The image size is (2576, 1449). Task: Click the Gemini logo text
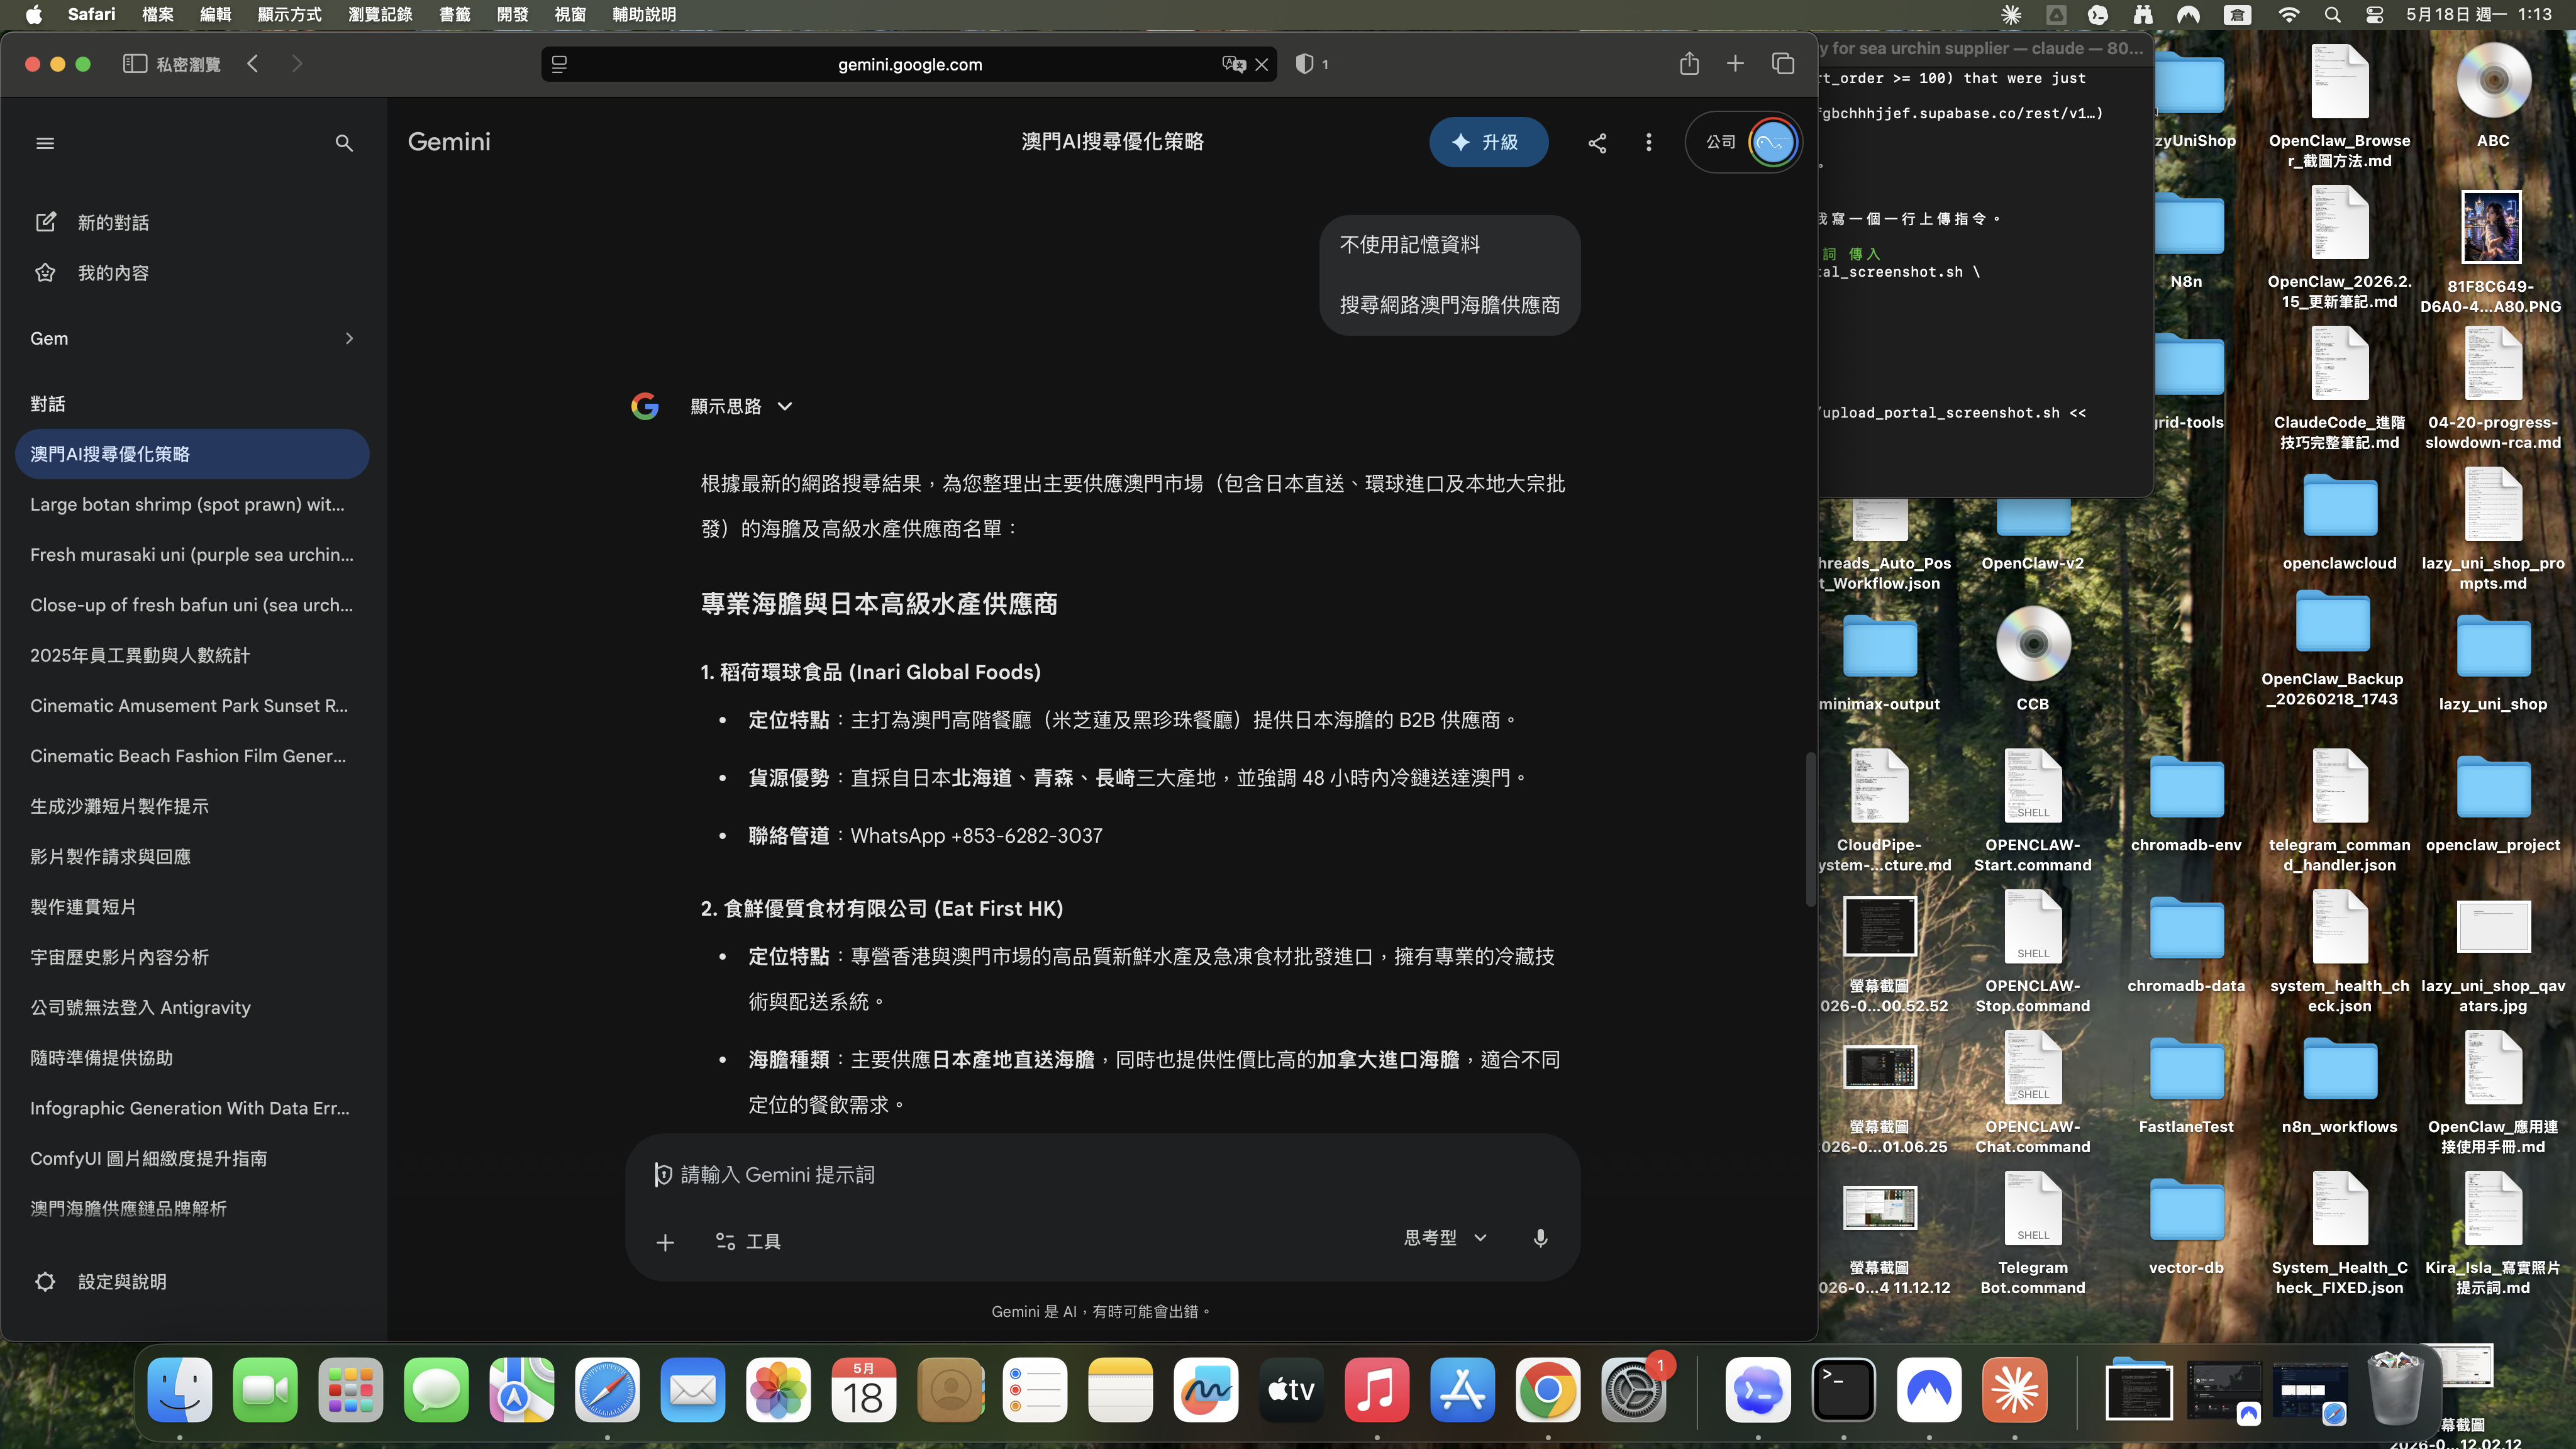point(449,142)
